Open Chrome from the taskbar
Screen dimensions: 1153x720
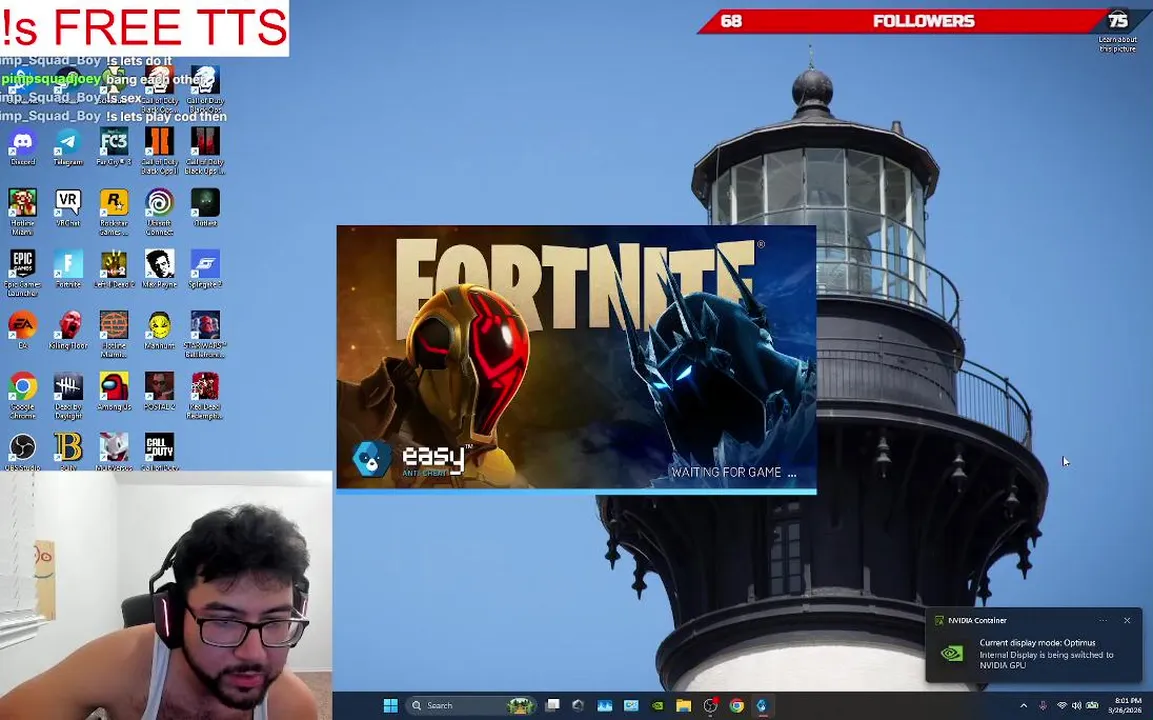tap(737, 705)
